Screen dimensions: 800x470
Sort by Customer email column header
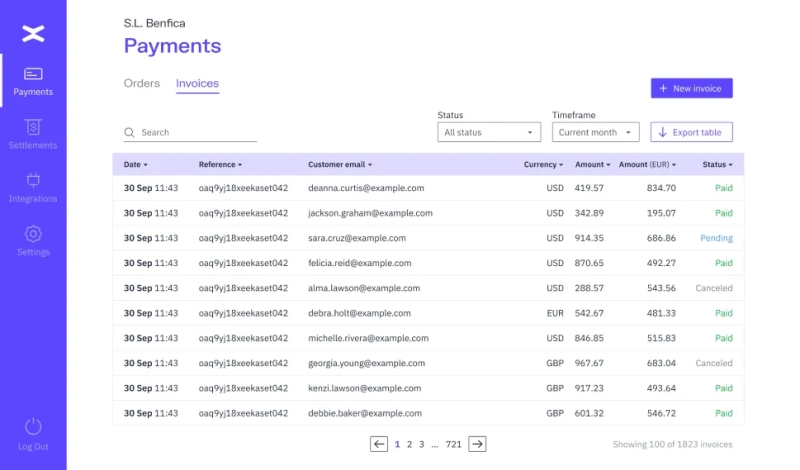[340, 164]
